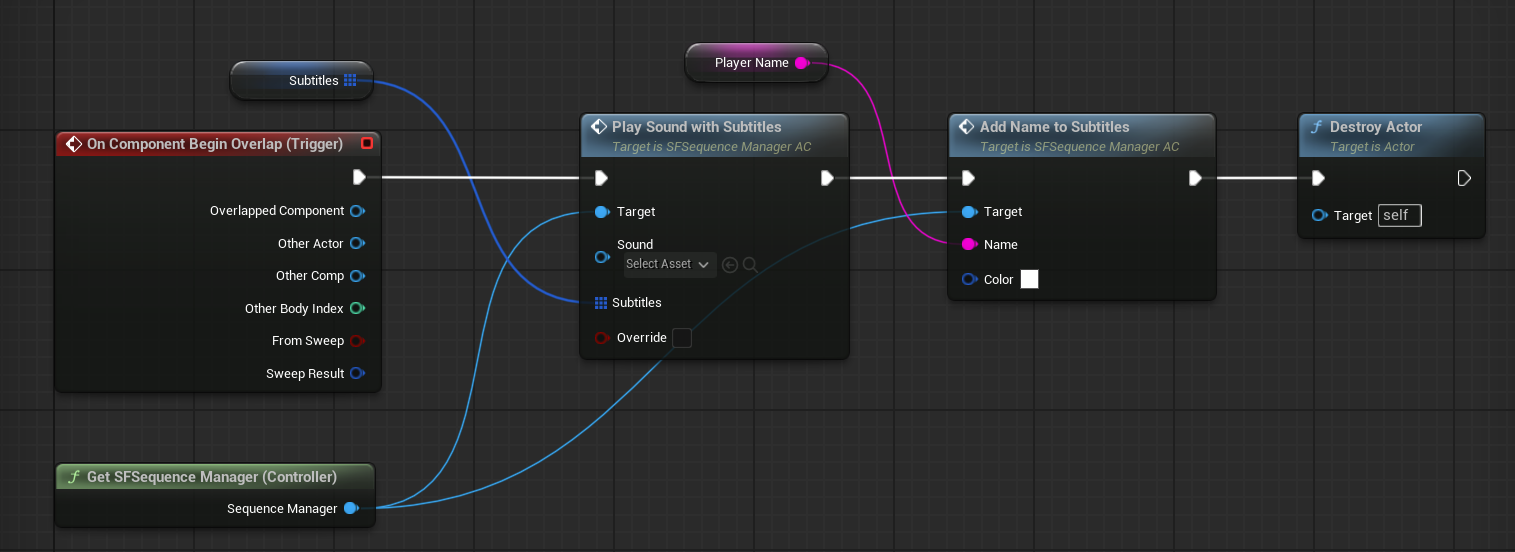This screenshot has width=1515, height=552.
Task: Click Destroy Actor execution output pin
Action: 1464,178
